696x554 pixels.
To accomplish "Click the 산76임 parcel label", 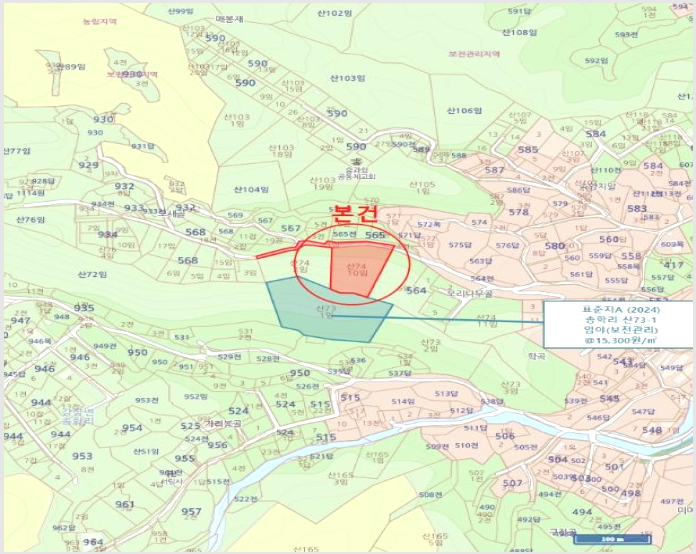I will (30, 220).
